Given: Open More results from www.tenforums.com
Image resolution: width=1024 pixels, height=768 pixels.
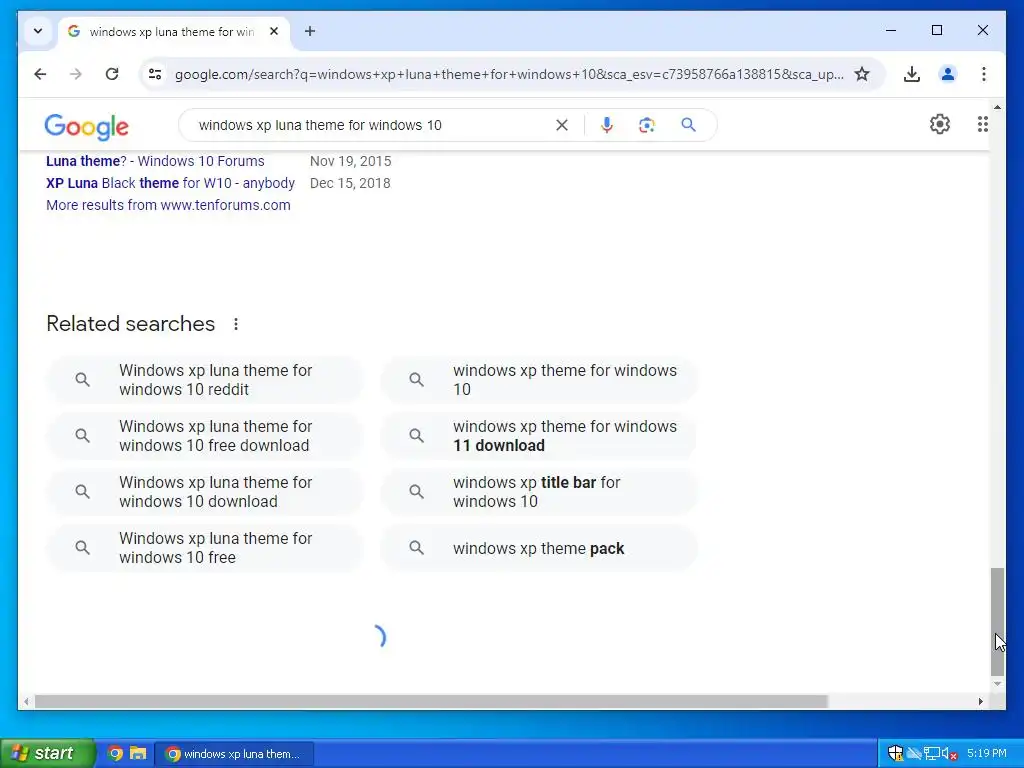Looking at the screenshot, I should (x=168, y=205).
